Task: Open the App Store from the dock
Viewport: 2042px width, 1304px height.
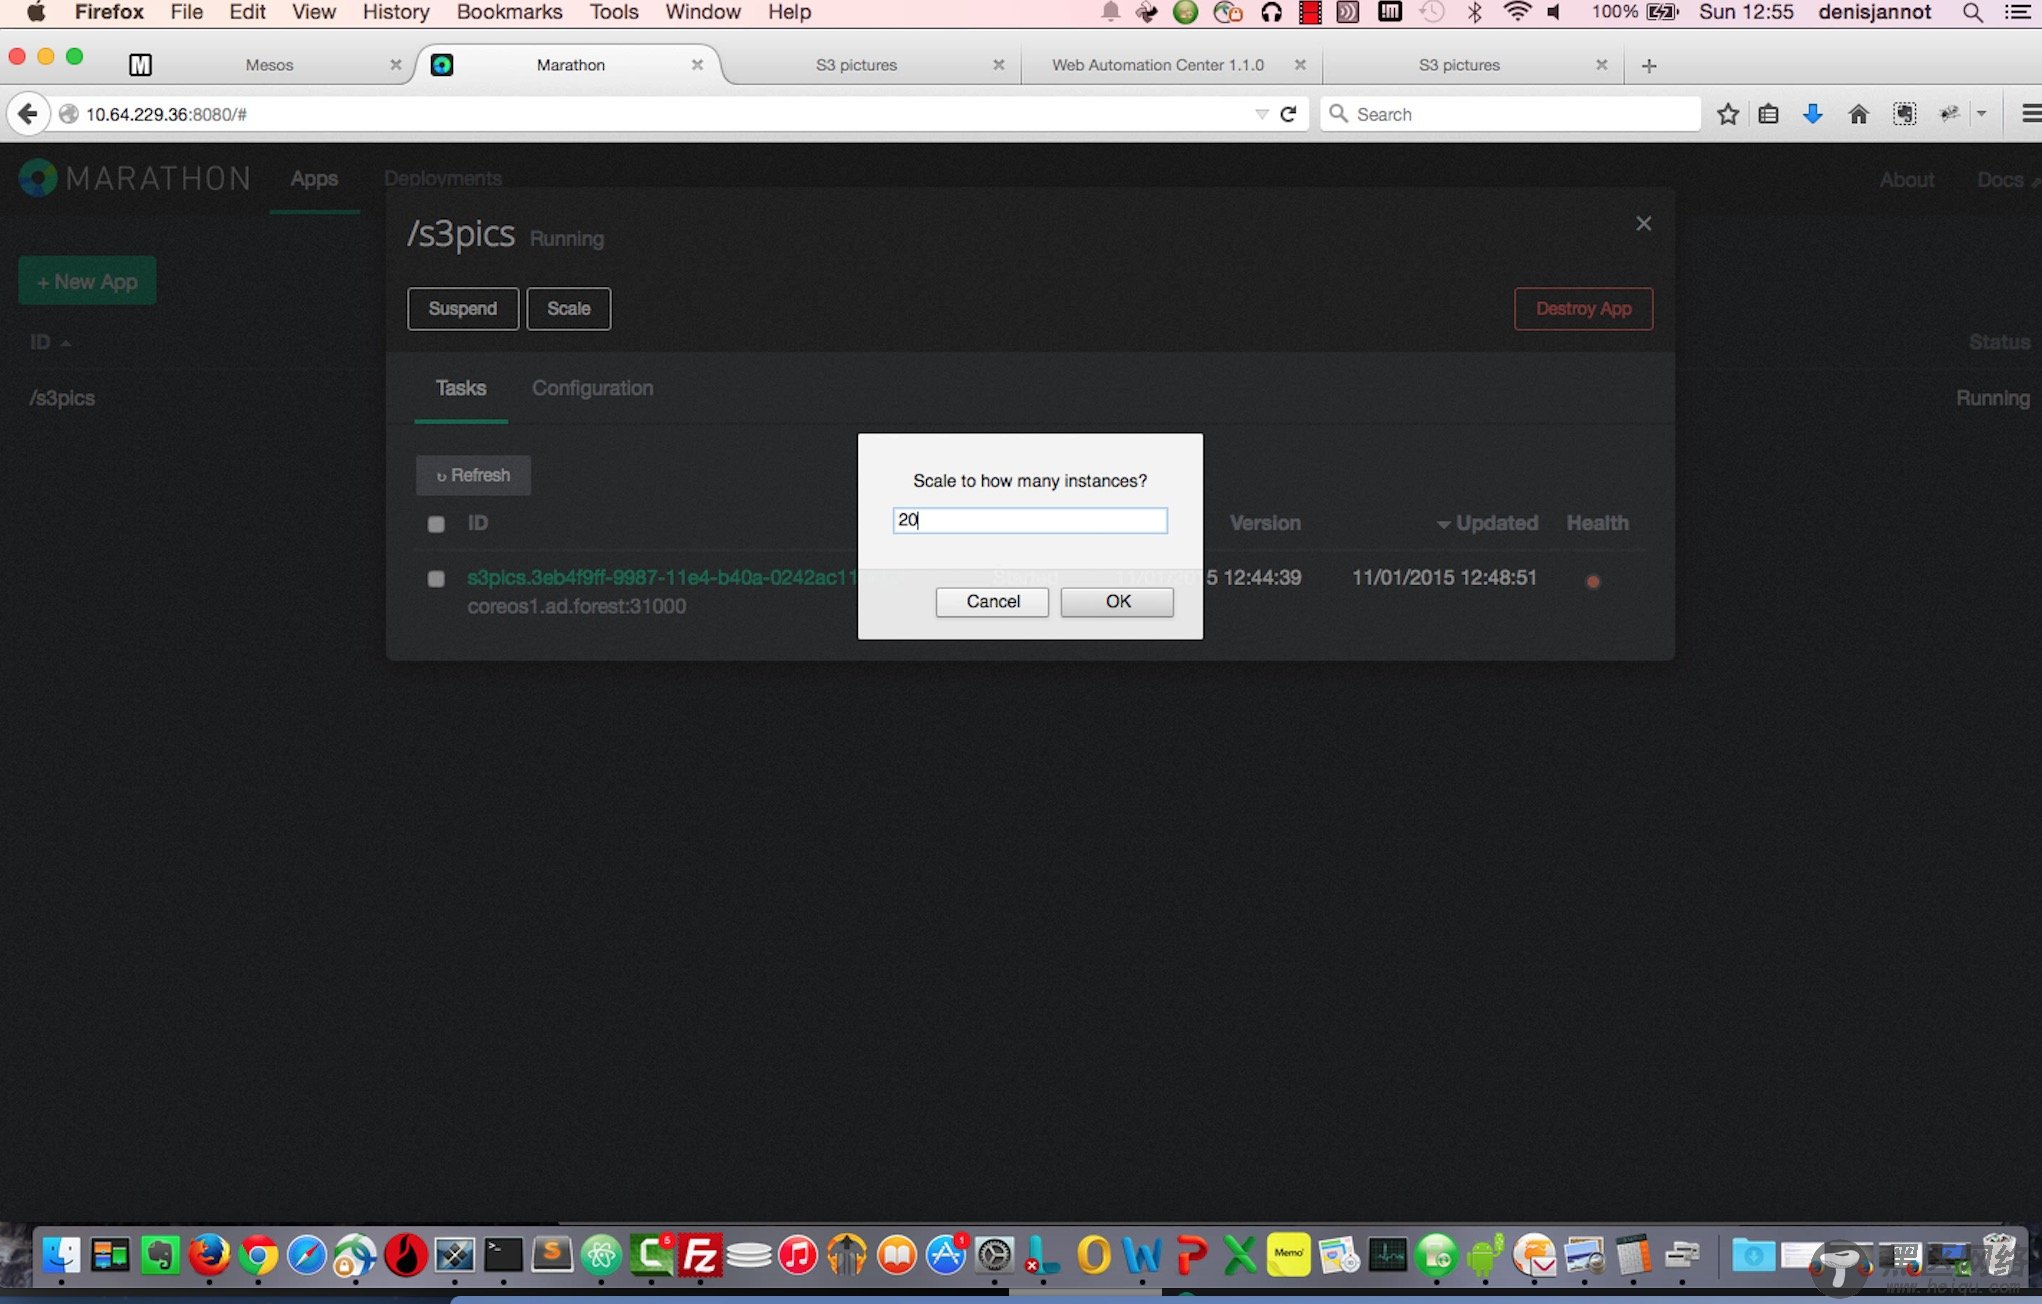Action: pyautogui.click(x=945, y=1254)
